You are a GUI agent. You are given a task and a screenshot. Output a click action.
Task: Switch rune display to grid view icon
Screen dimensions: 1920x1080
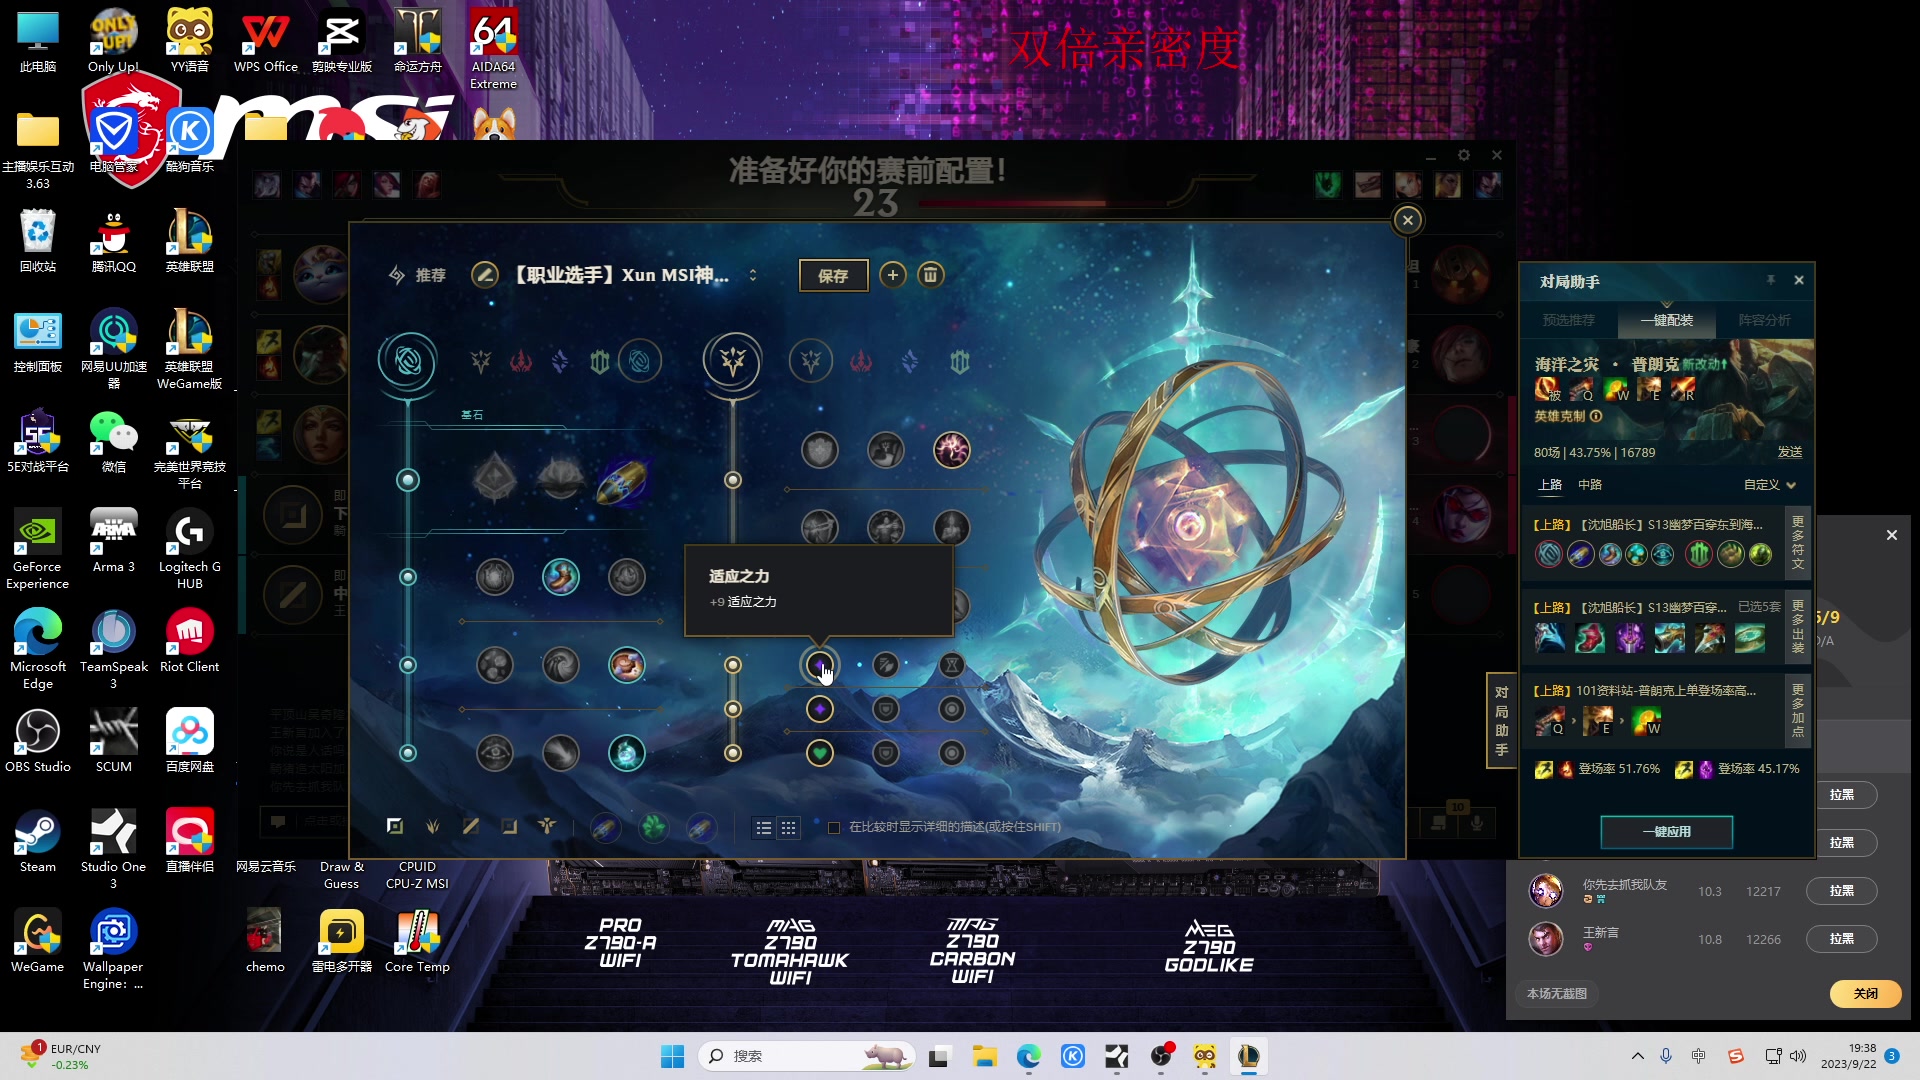pos(789,828)
